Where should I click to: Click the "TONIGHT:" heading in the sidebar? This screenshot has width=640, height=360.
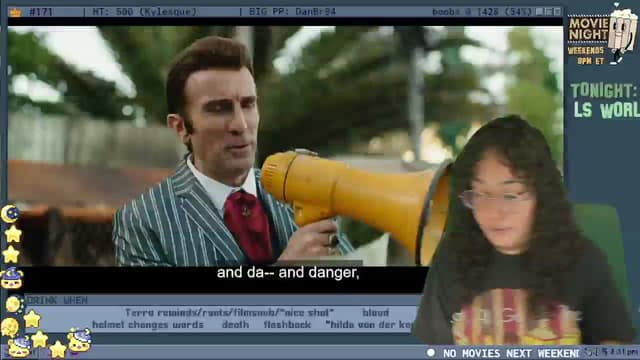tap(604, 91)
